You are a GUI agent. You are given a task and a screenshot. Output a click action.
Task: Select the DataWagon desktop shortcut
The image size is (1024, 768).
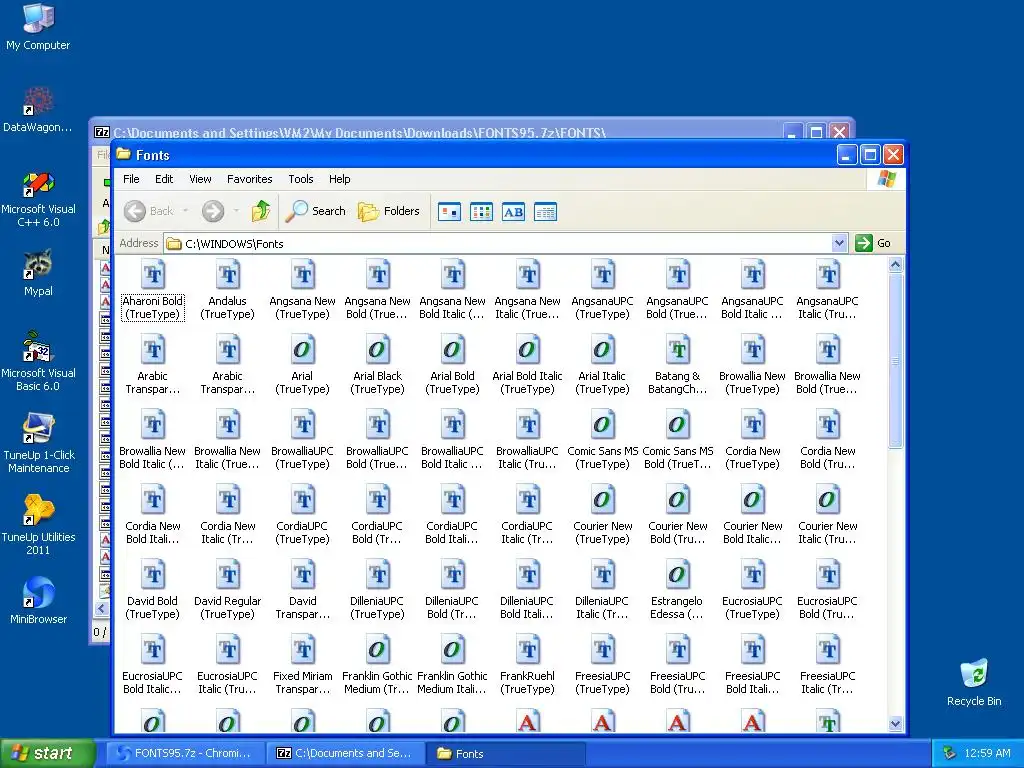[x=38, y=110]
